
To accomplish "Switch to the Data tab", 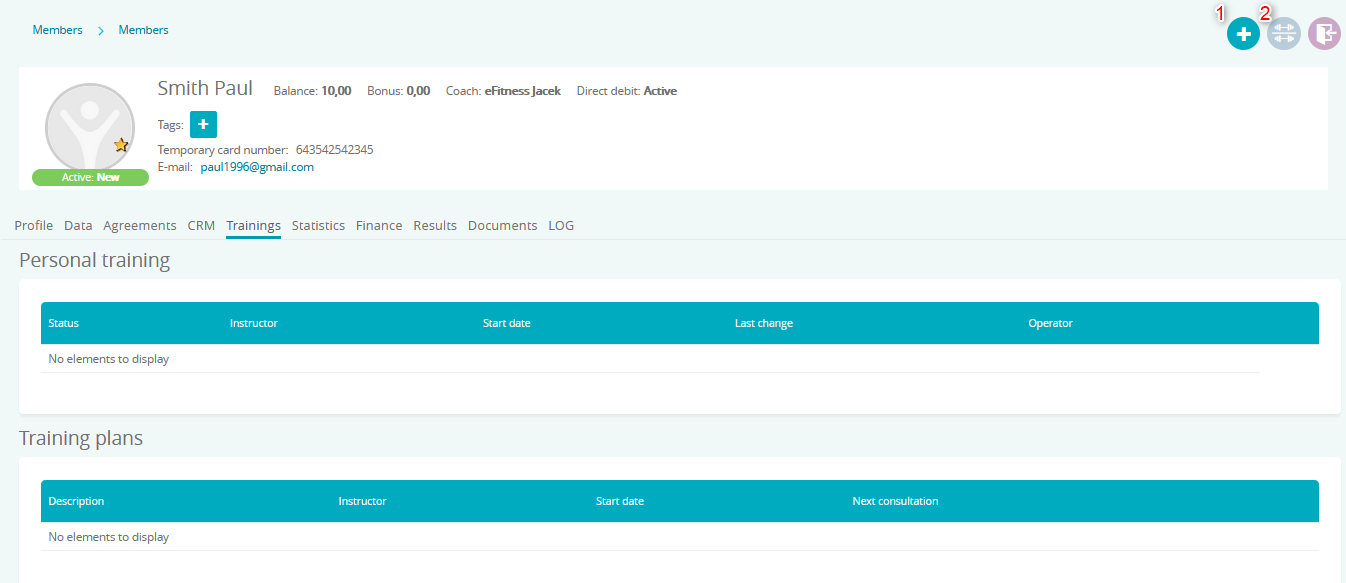I will (78, 226).
